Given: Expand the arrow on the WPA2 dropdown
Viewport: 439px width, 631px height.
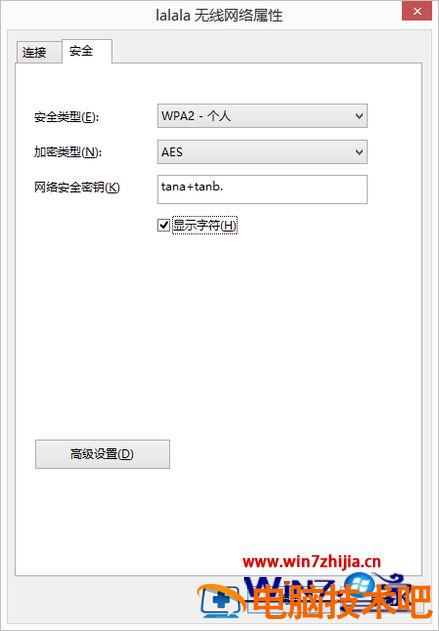Looking at the screenshot, I should pos(359,116).
